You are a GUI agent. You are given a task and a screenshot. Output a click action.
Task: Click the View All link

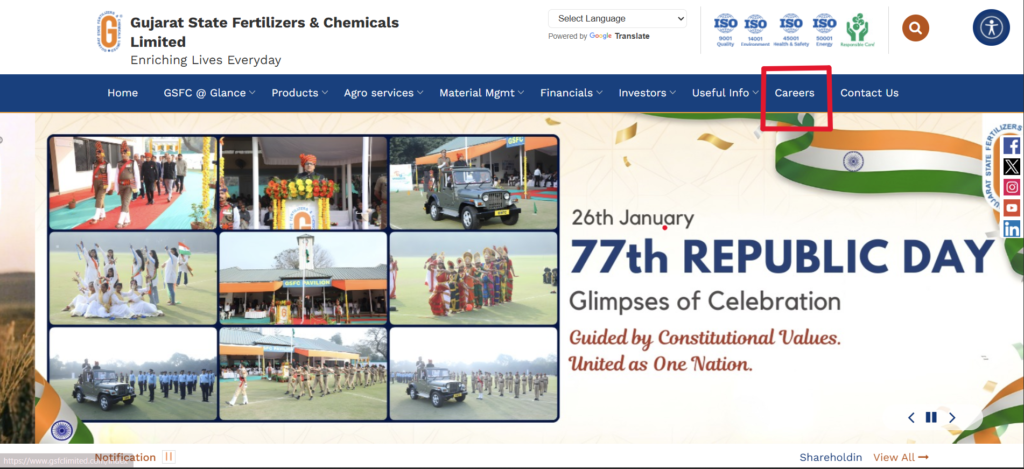click(901, 457)
